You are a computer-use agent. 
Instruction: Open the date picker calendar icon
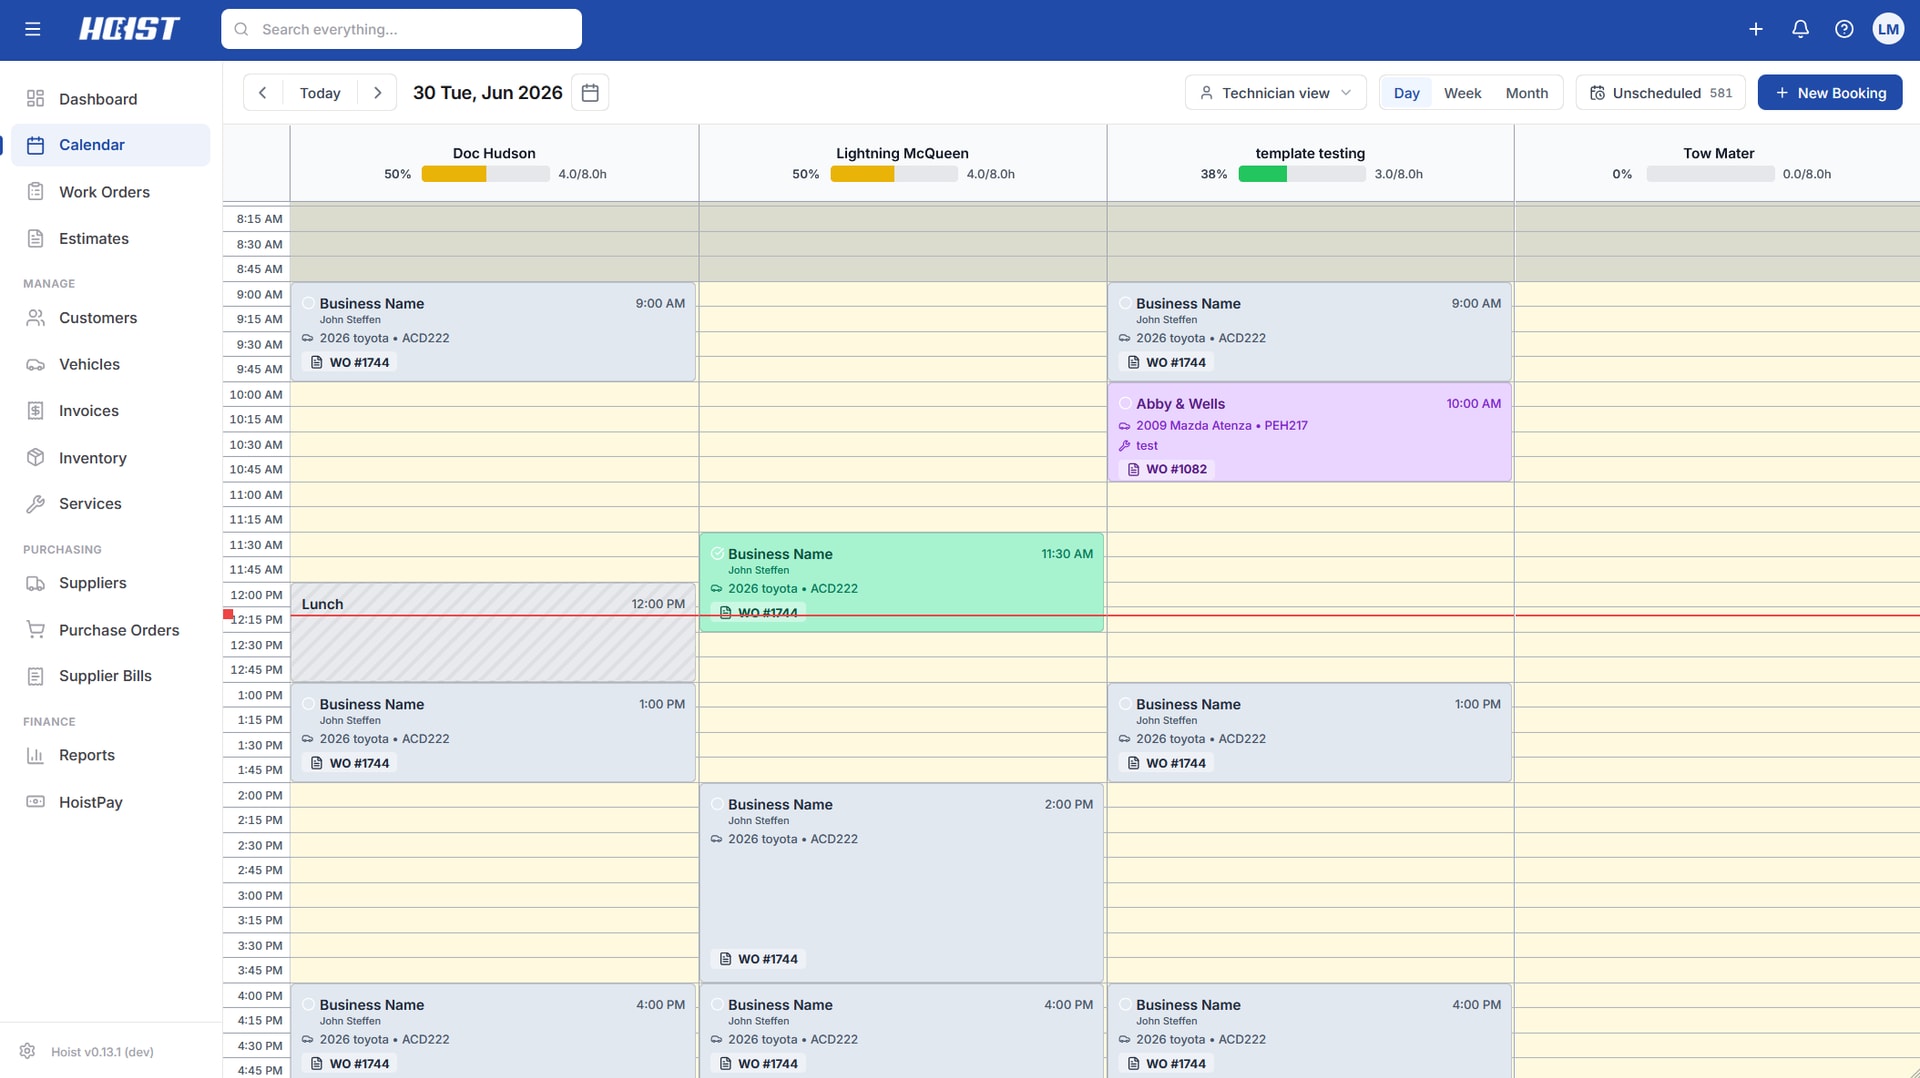pyautogui.click(x=590, y=93)
